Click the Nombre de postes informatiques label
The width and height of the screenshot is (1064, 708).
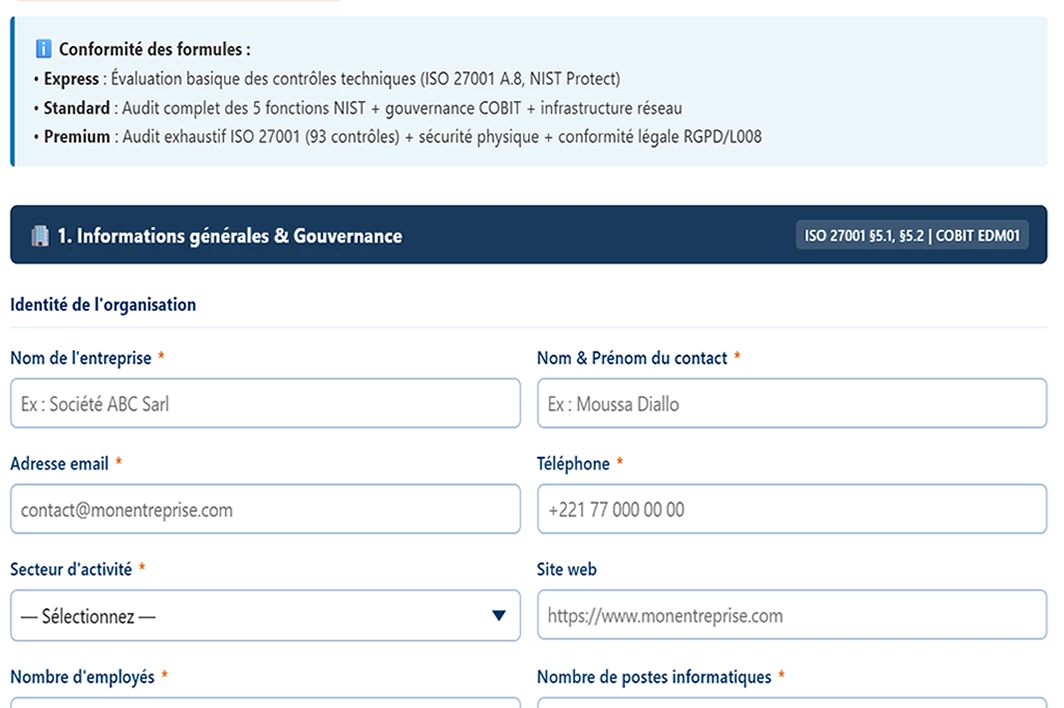(654, 677)
